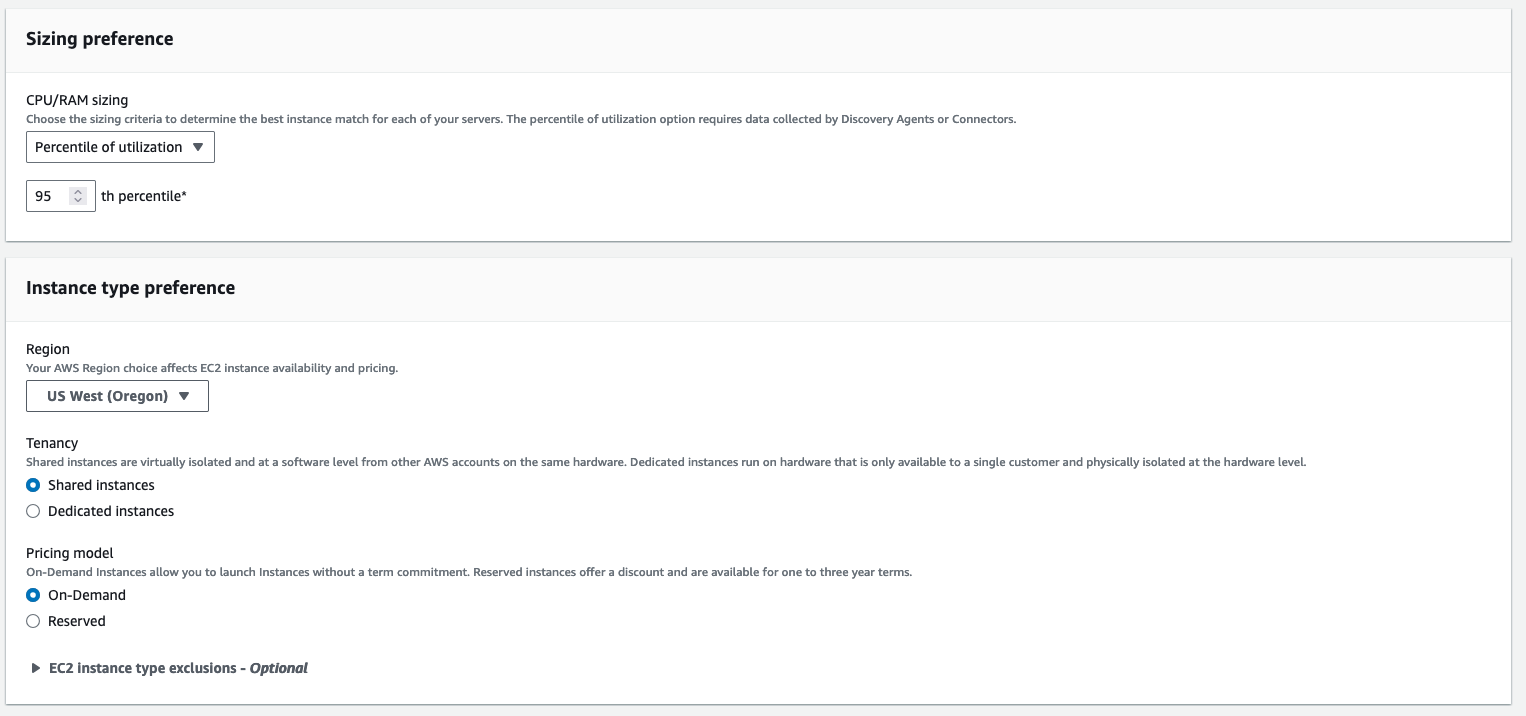Click the Shared instances radio button
This screenshot has height=716, width=1526.
click(x=33, y=485)
